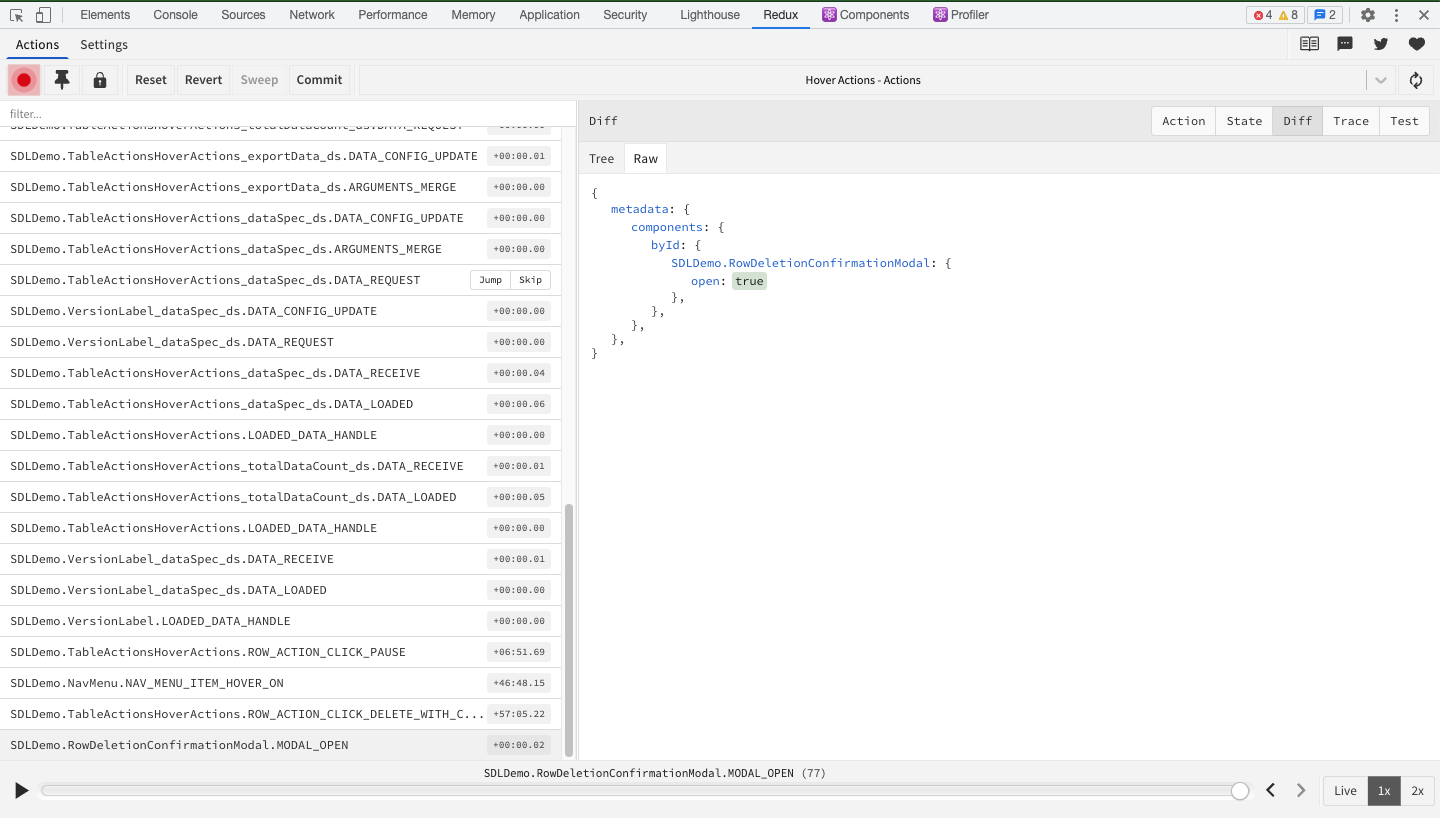Jump to the dataSpec_ds DATA_REQUEST action
Image resolution: width=1440 pixels, height=818 pixels.
pos(489,280)
